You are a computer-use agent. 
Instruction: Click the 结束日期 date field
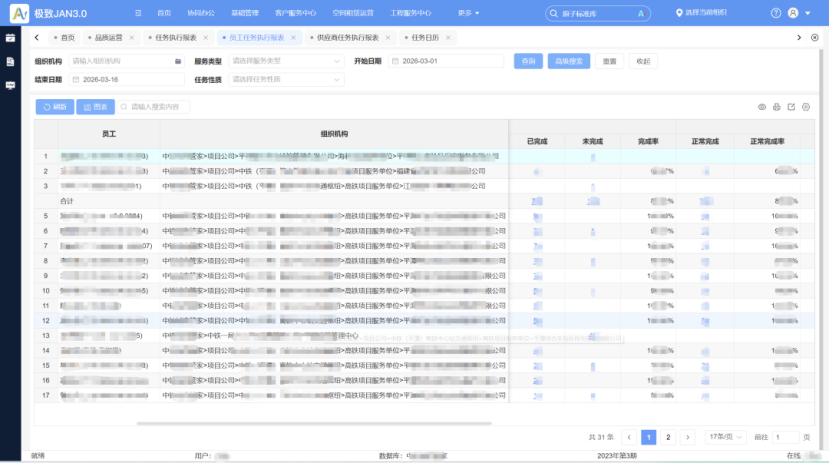pyautogui.click(x=127, y=79)
